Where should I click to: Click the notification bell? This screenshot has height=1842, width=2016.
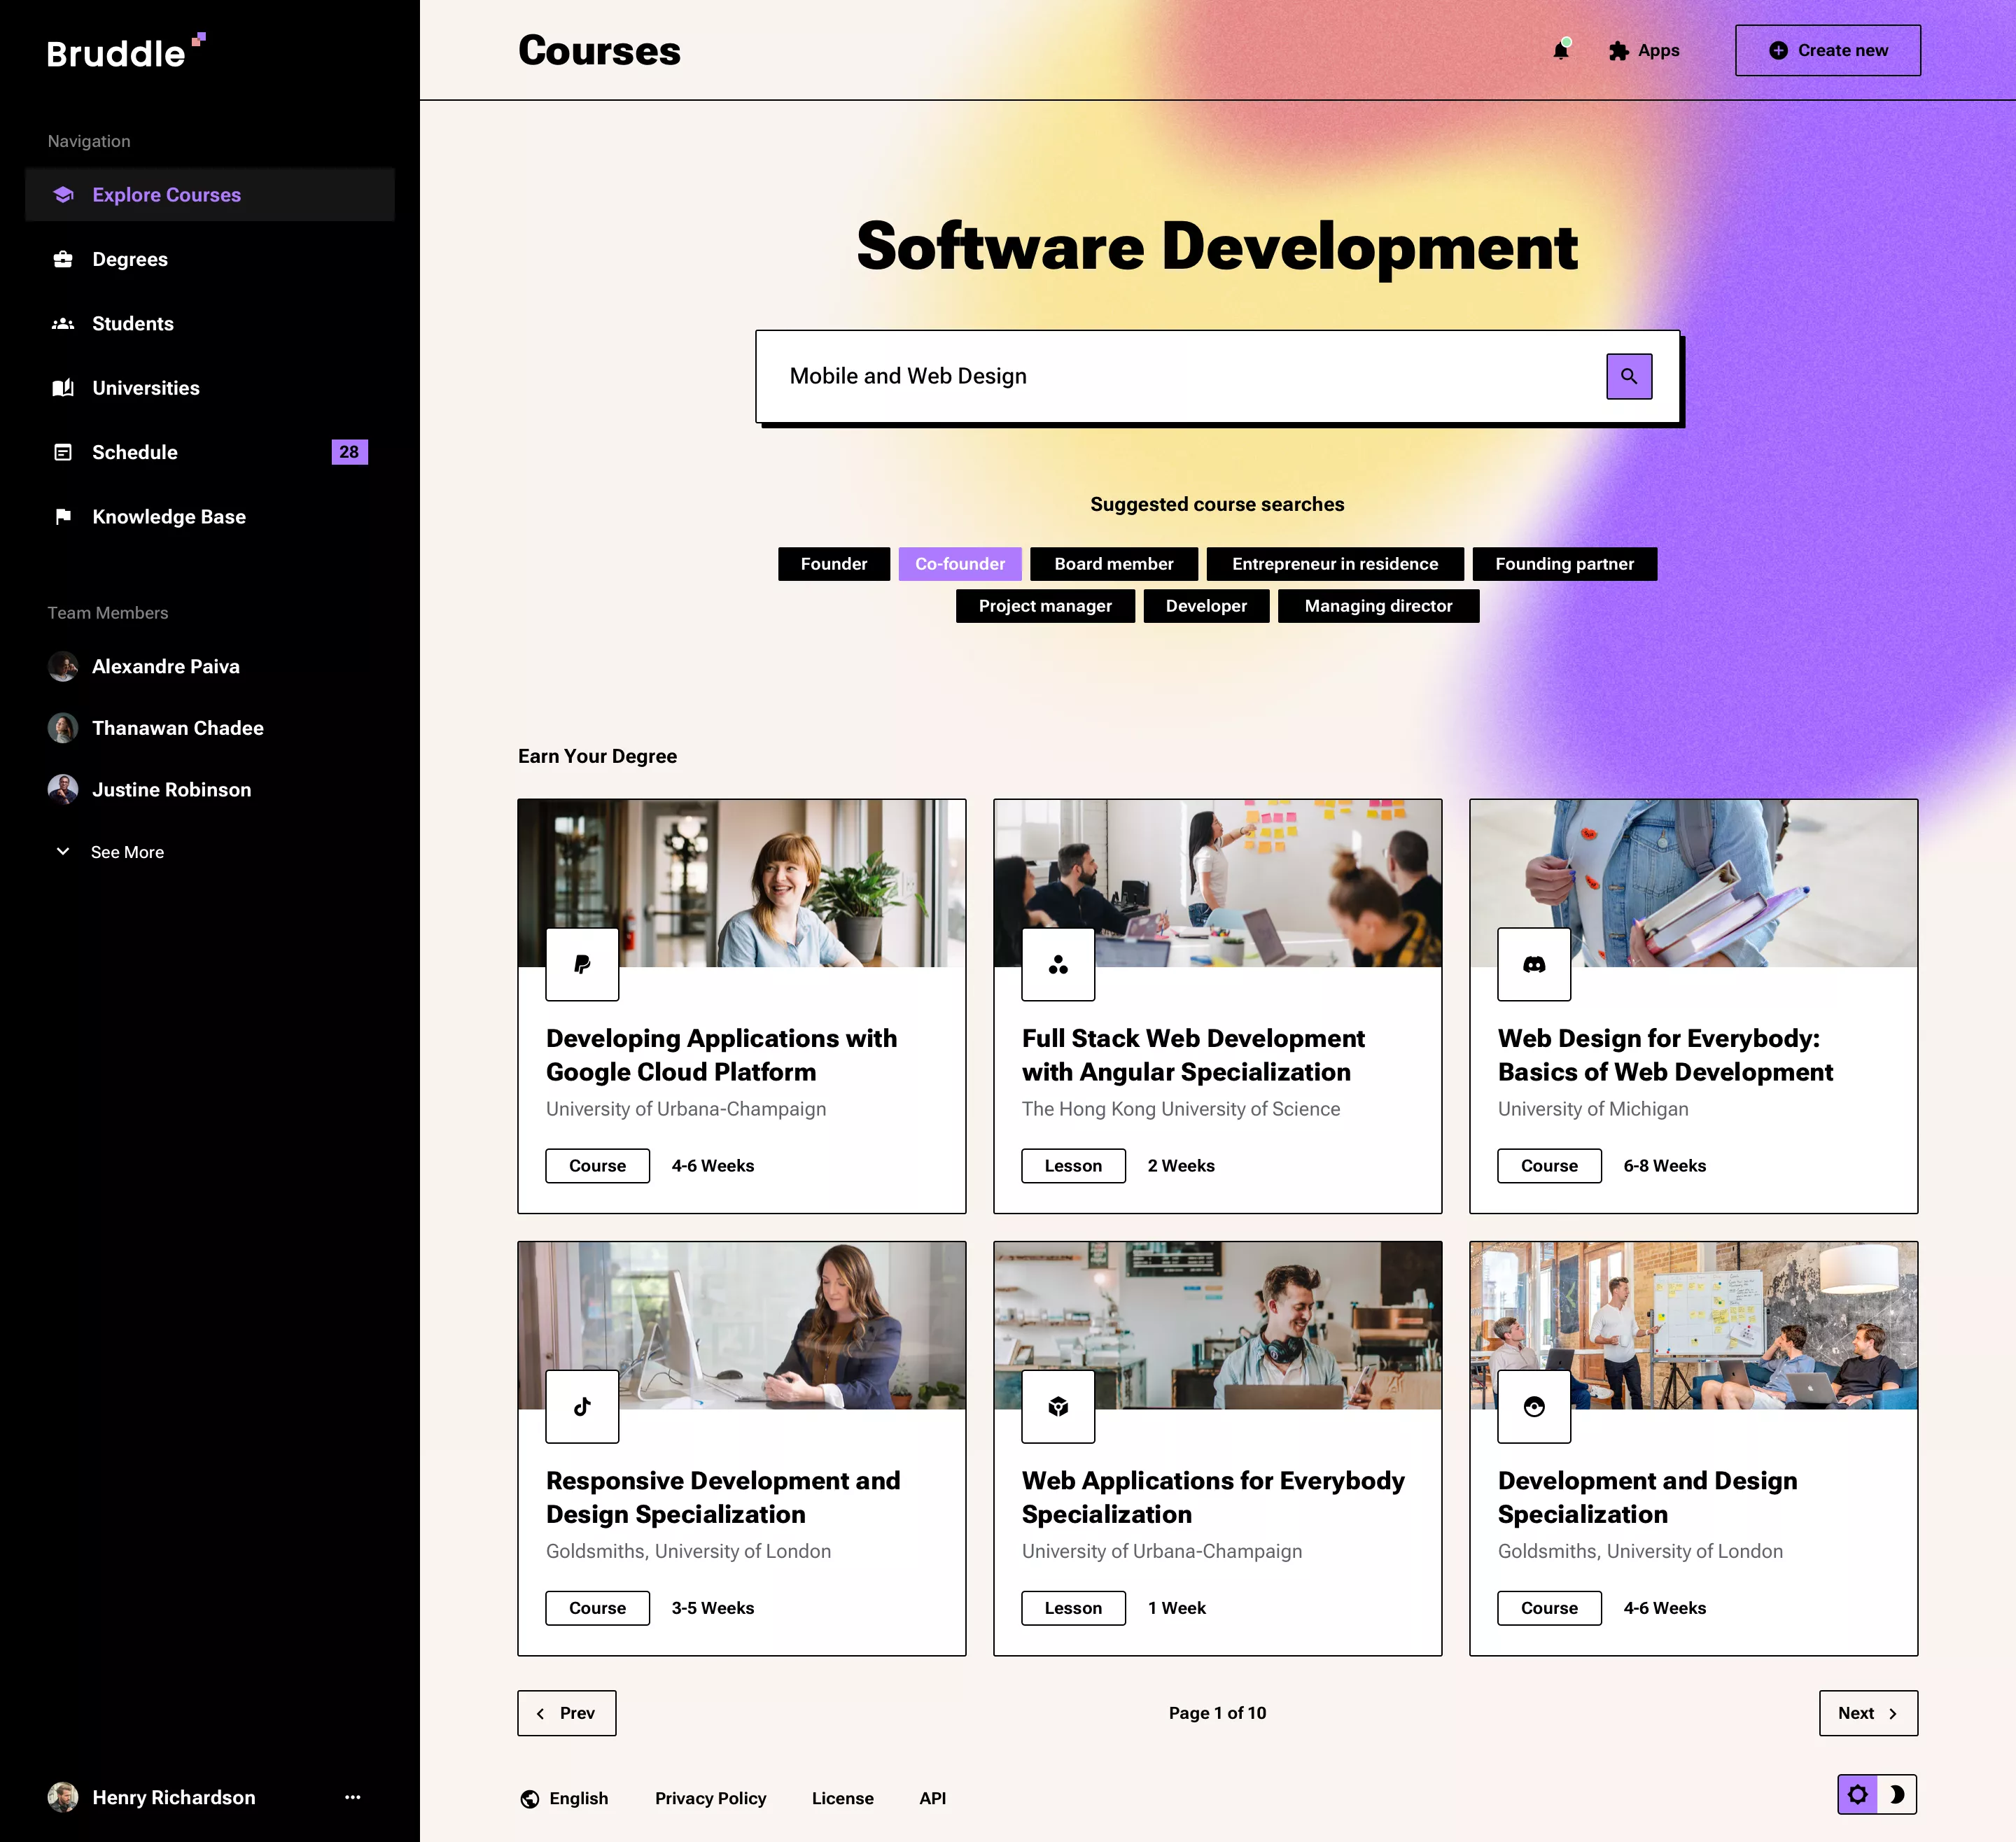click(x=1561, y=50)
